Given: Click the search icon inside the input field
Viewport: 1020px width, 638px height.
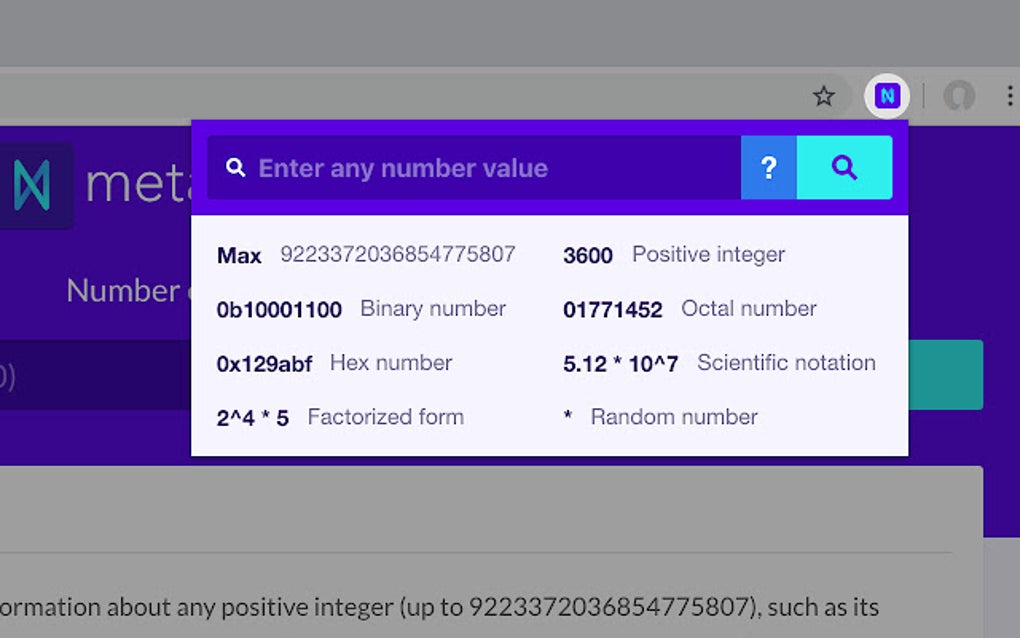Looking at the screenshot, I should 236,167.
